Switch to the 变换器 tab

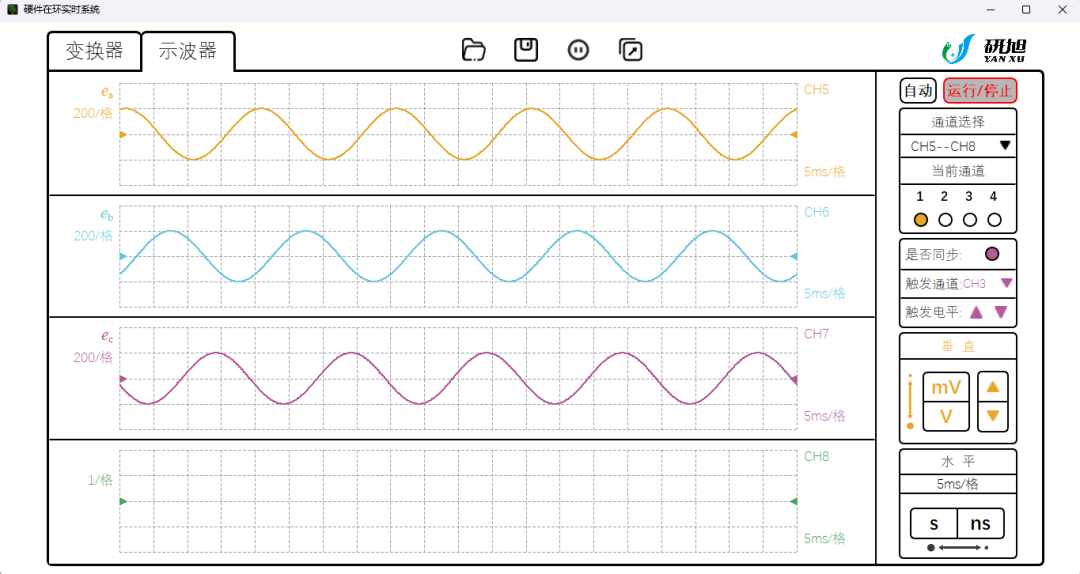[x=94, y=51]
